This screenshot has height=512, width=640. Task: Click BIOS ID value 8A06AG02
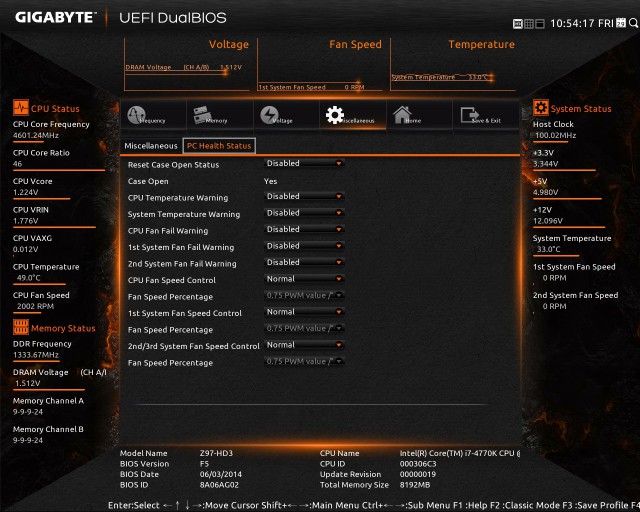tap(219, 485)
